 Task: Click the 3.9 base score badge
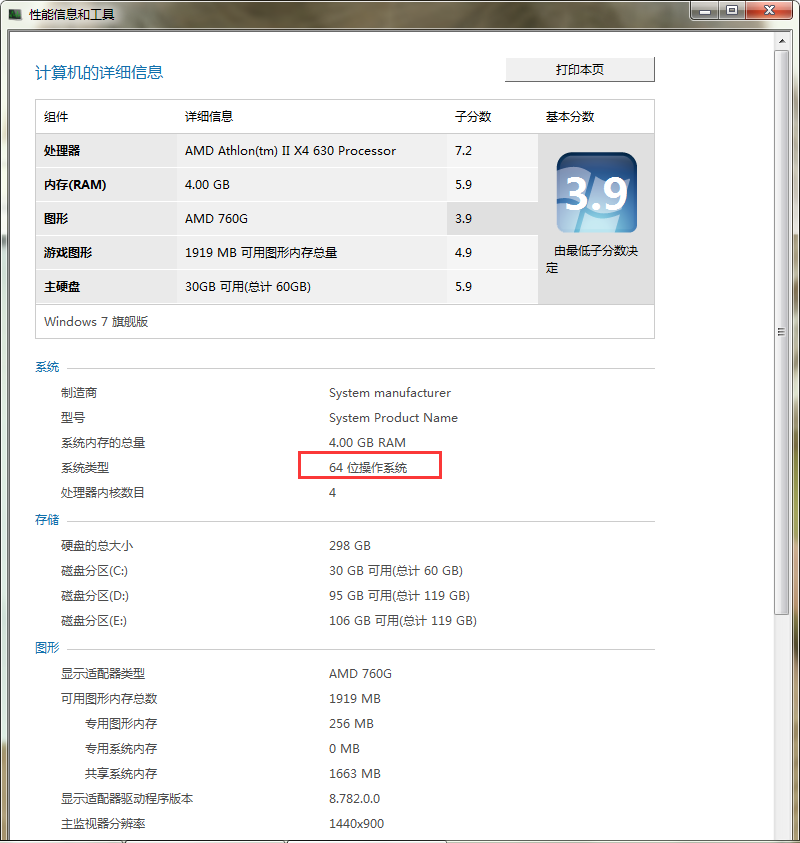pyautogui.click(x=596, y=192)
